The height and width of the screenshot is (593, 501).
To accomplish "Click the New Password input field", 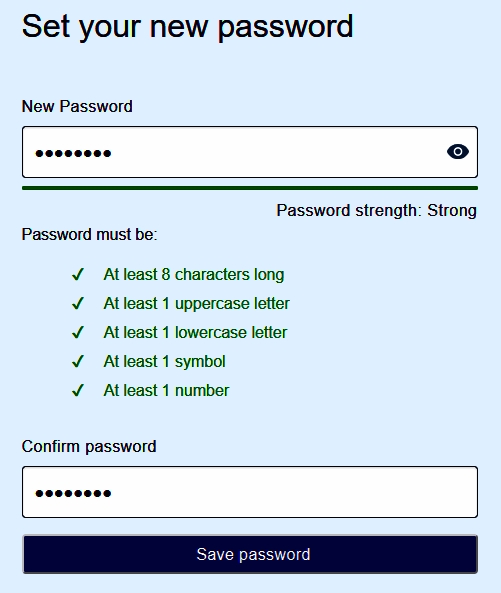I will click(250, 152).
